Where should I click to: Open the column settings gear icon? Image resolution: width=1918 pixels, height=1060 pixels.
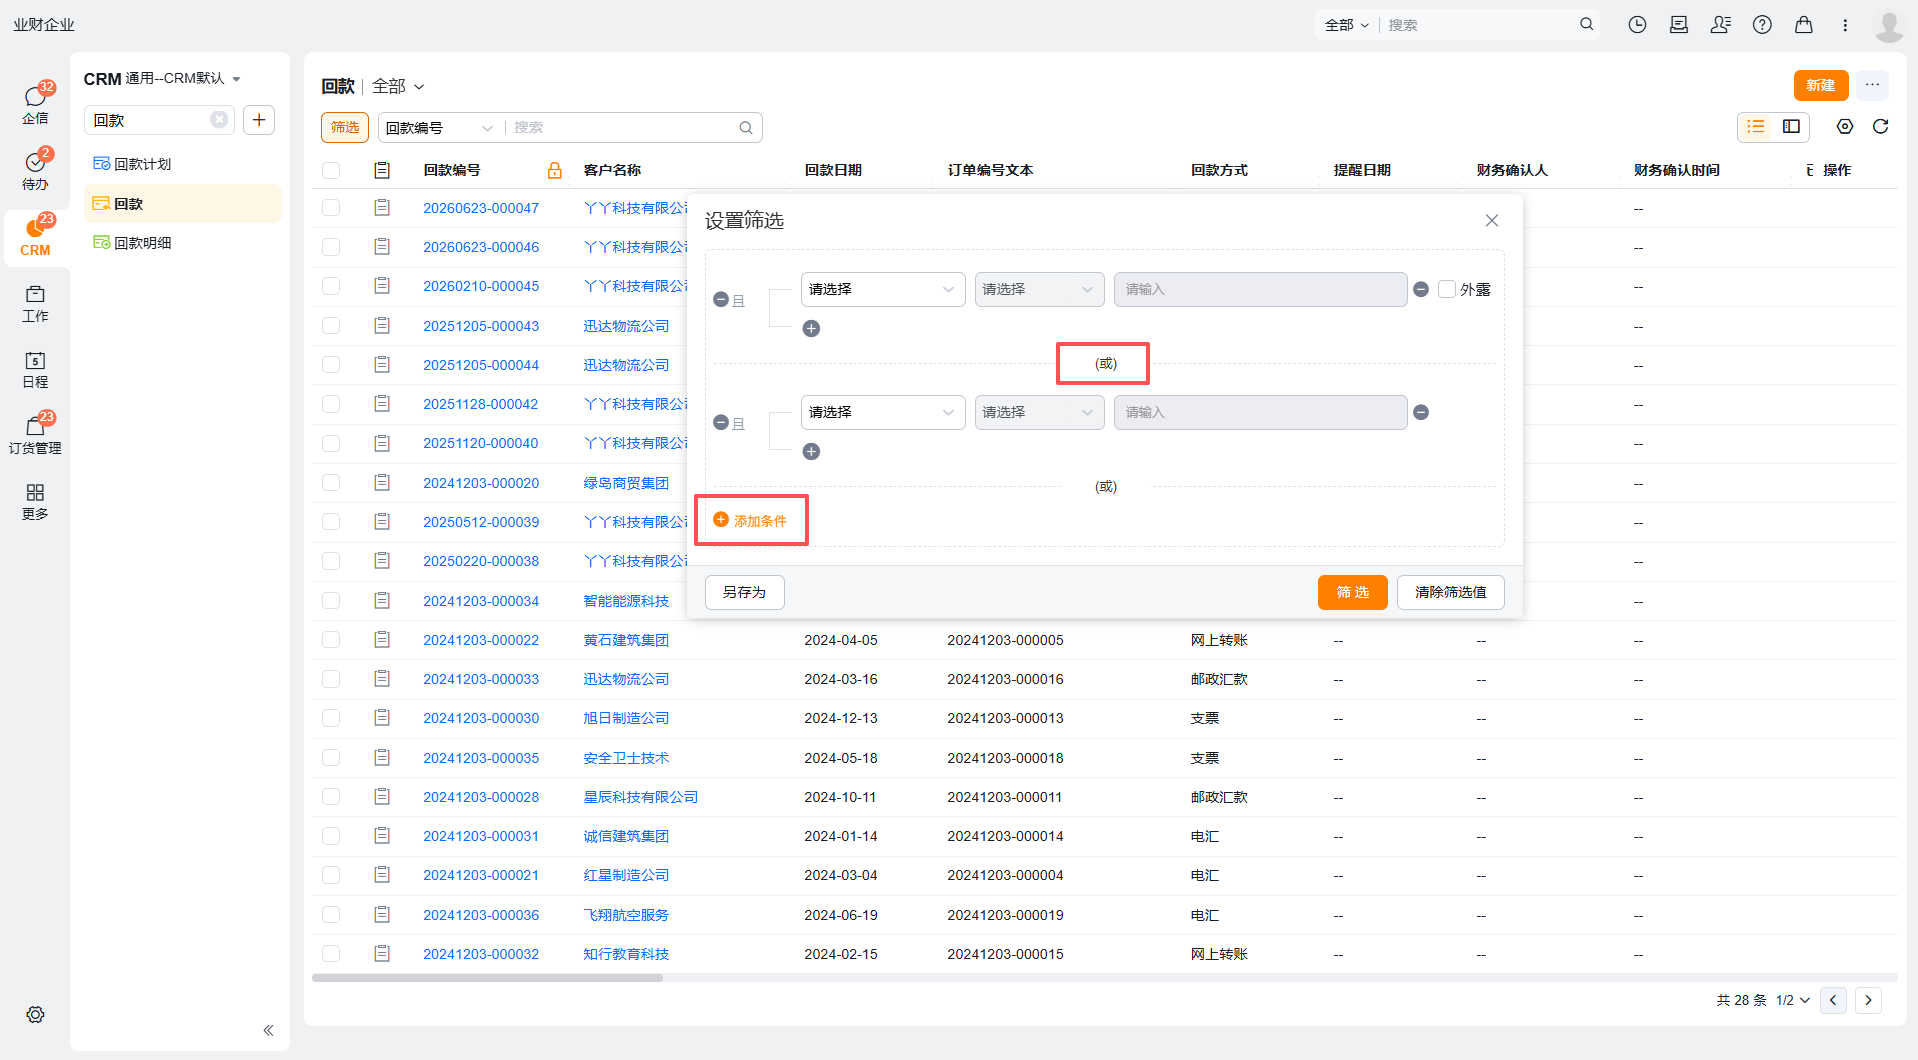click(x=1845, y=126)
